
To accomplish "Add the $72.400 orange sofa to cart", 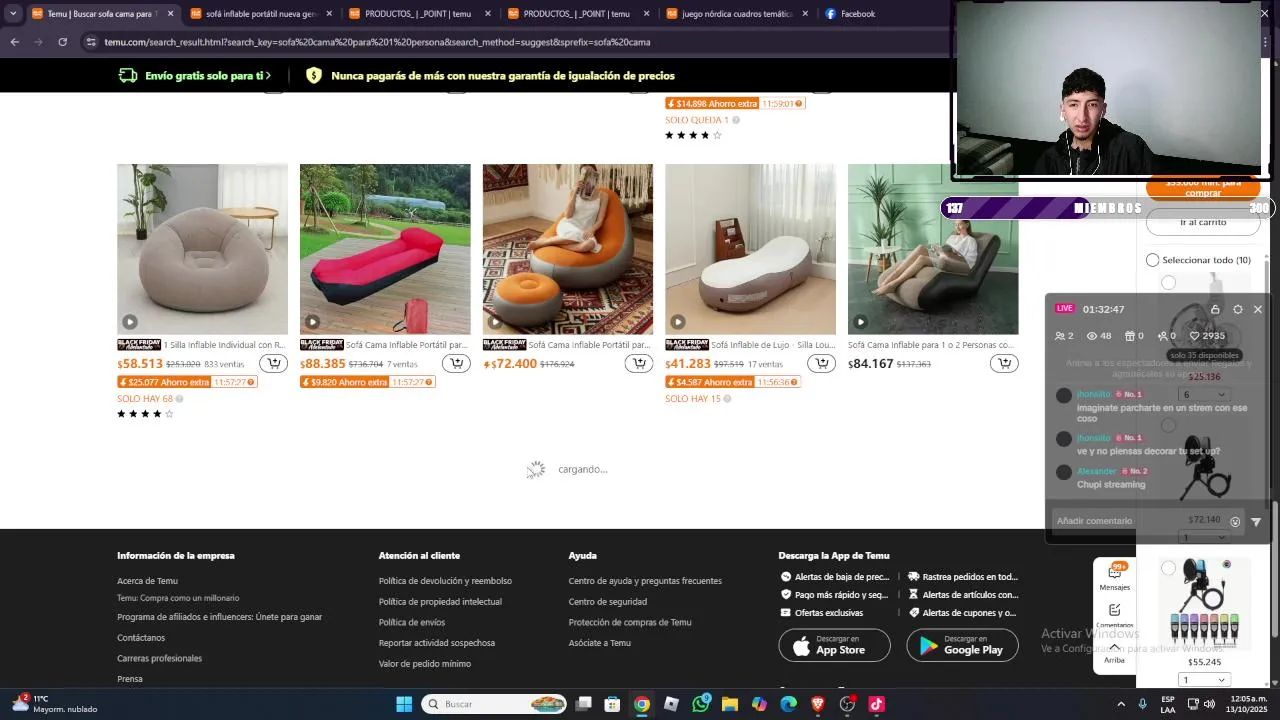I will [639, 363].
